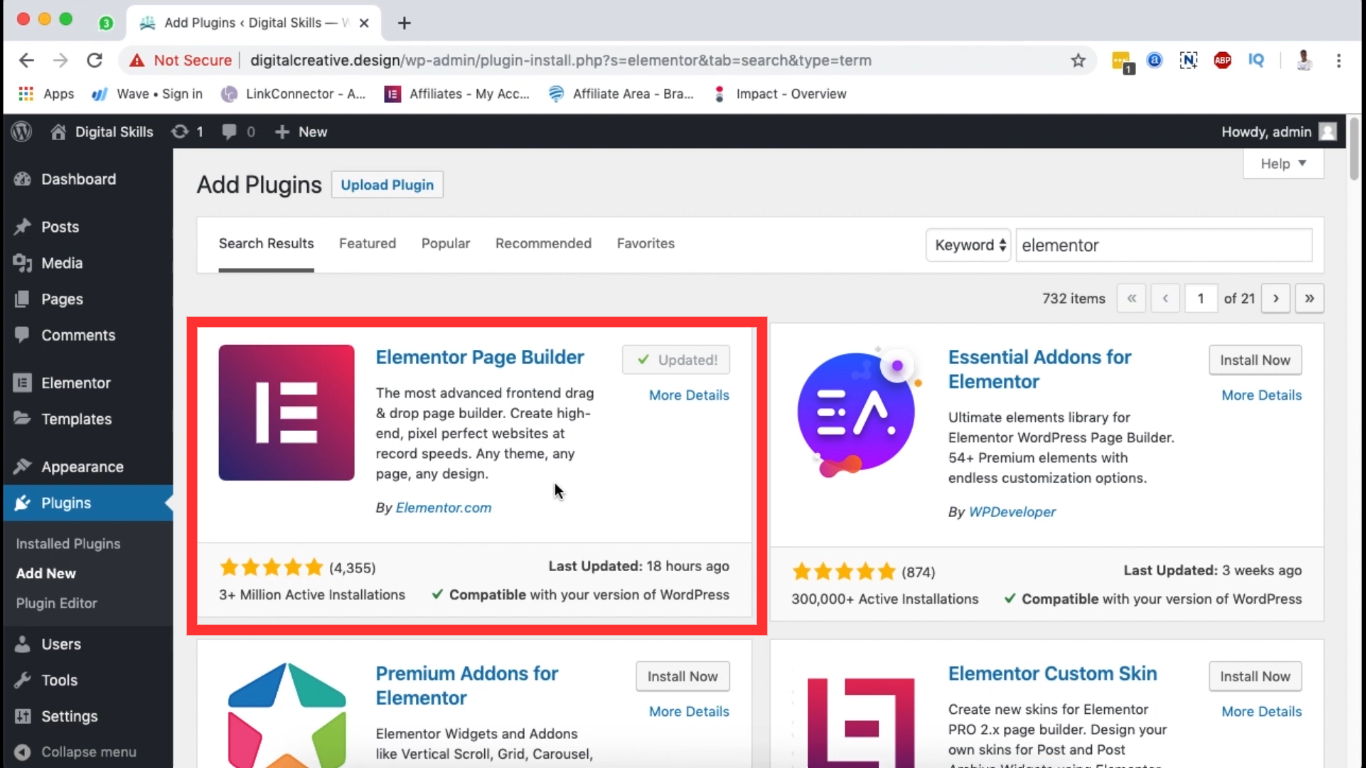
Task: Open the Impact Overview bookmark
Action: click(779, 94)
